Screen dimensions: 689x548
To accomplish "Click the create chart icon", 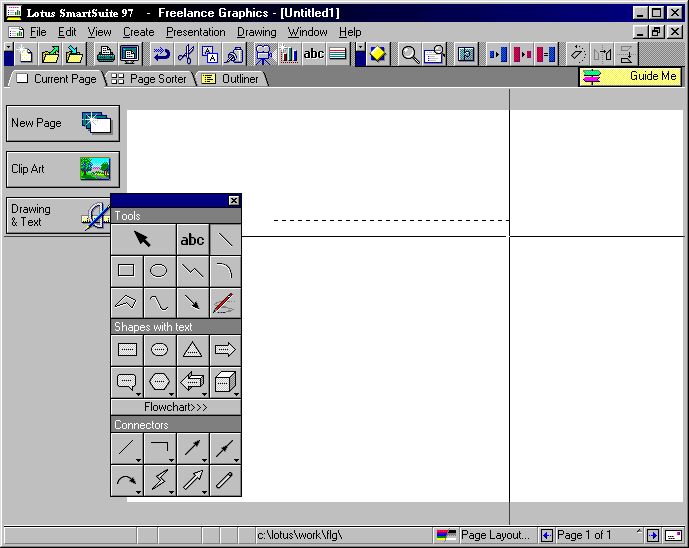I will click(288, 54).
